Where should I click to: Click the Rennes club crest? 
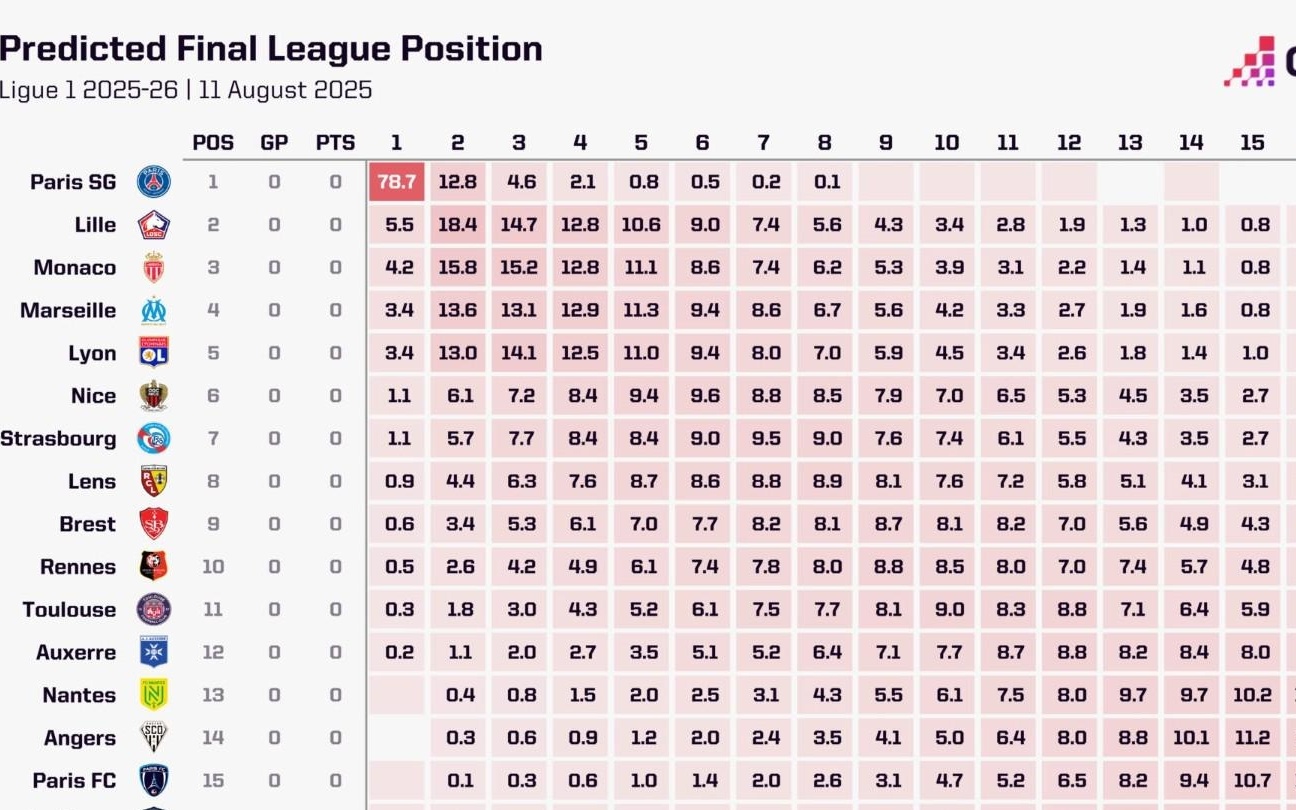pyautogui.click(x=154, y=567)
